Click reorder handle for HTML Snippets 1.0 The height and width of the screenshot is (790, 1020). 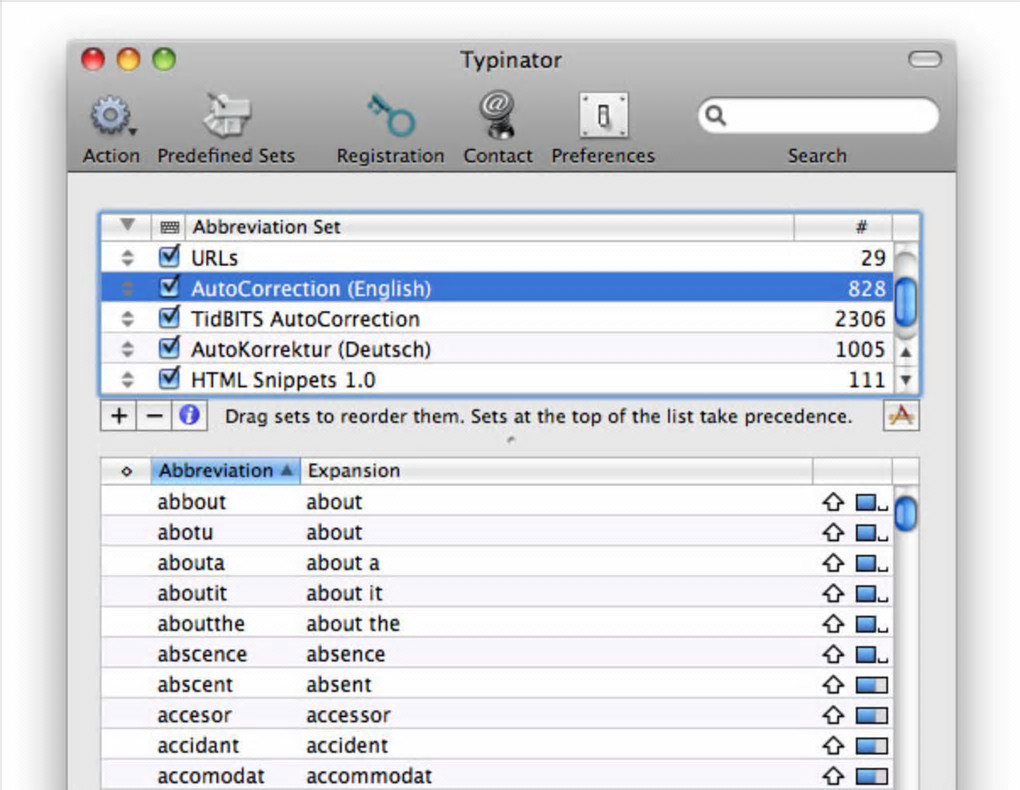(128, 379)
